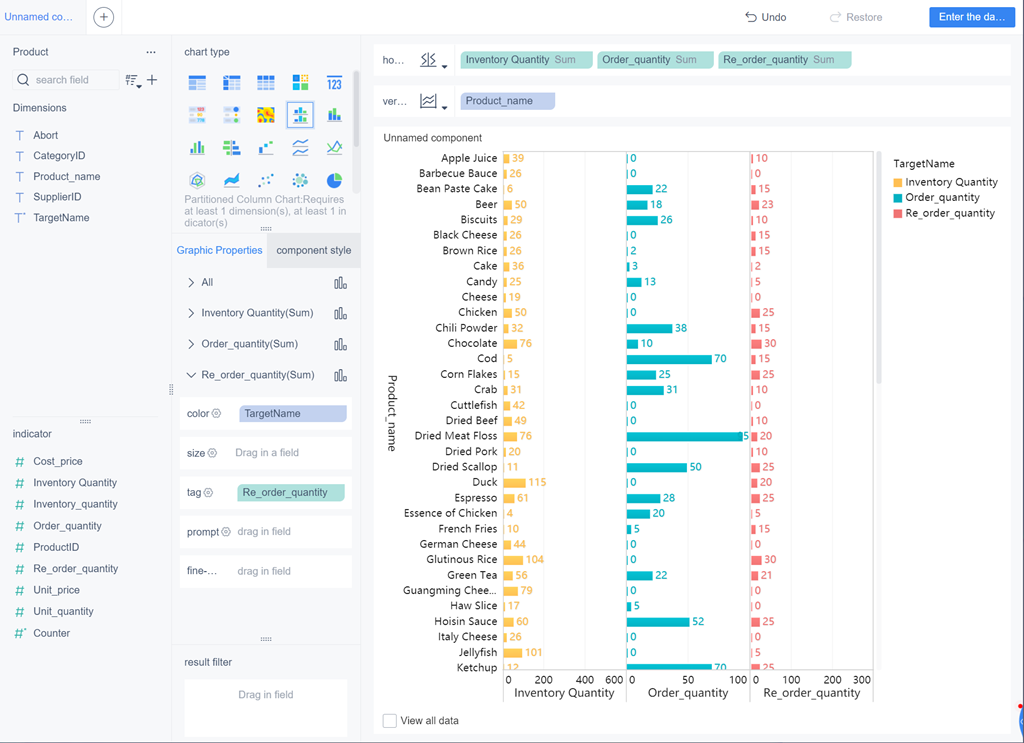Expand the Inventory Quantity(Sum) section

click(191, 313)
